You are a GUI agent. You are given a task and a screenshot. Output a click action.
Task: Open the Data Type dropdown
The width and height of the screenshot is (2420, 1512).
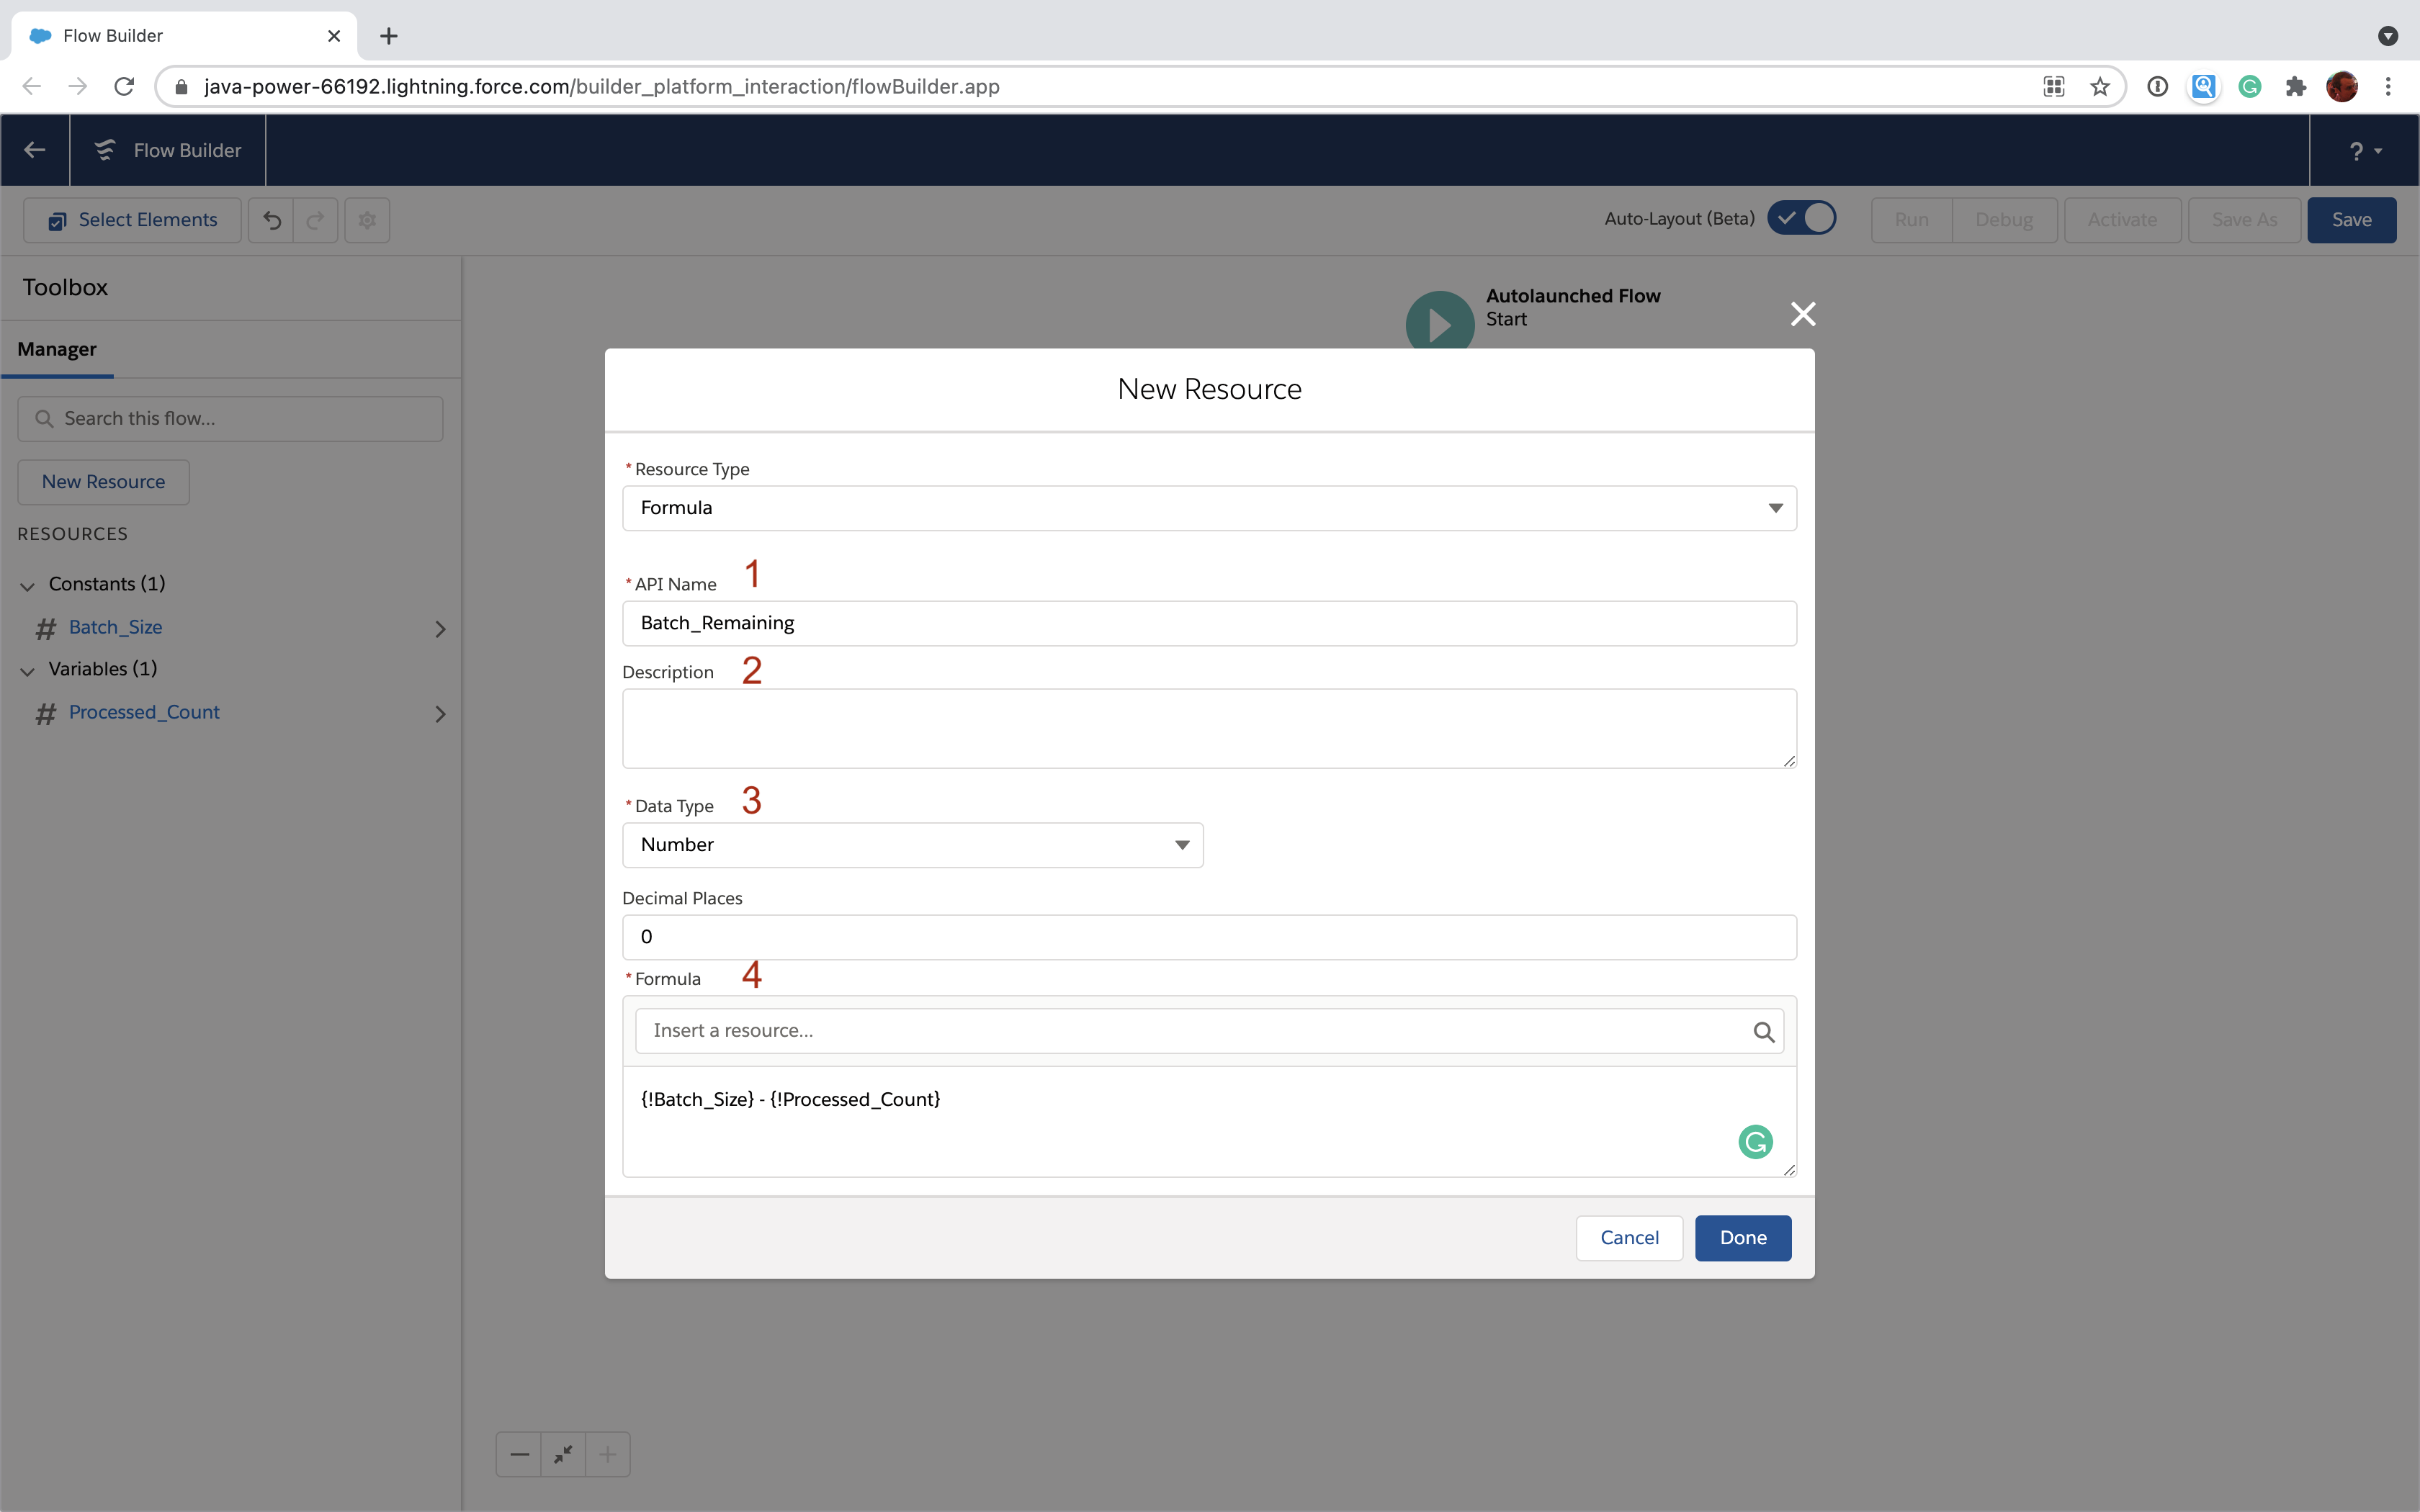[x=913, y=843]
